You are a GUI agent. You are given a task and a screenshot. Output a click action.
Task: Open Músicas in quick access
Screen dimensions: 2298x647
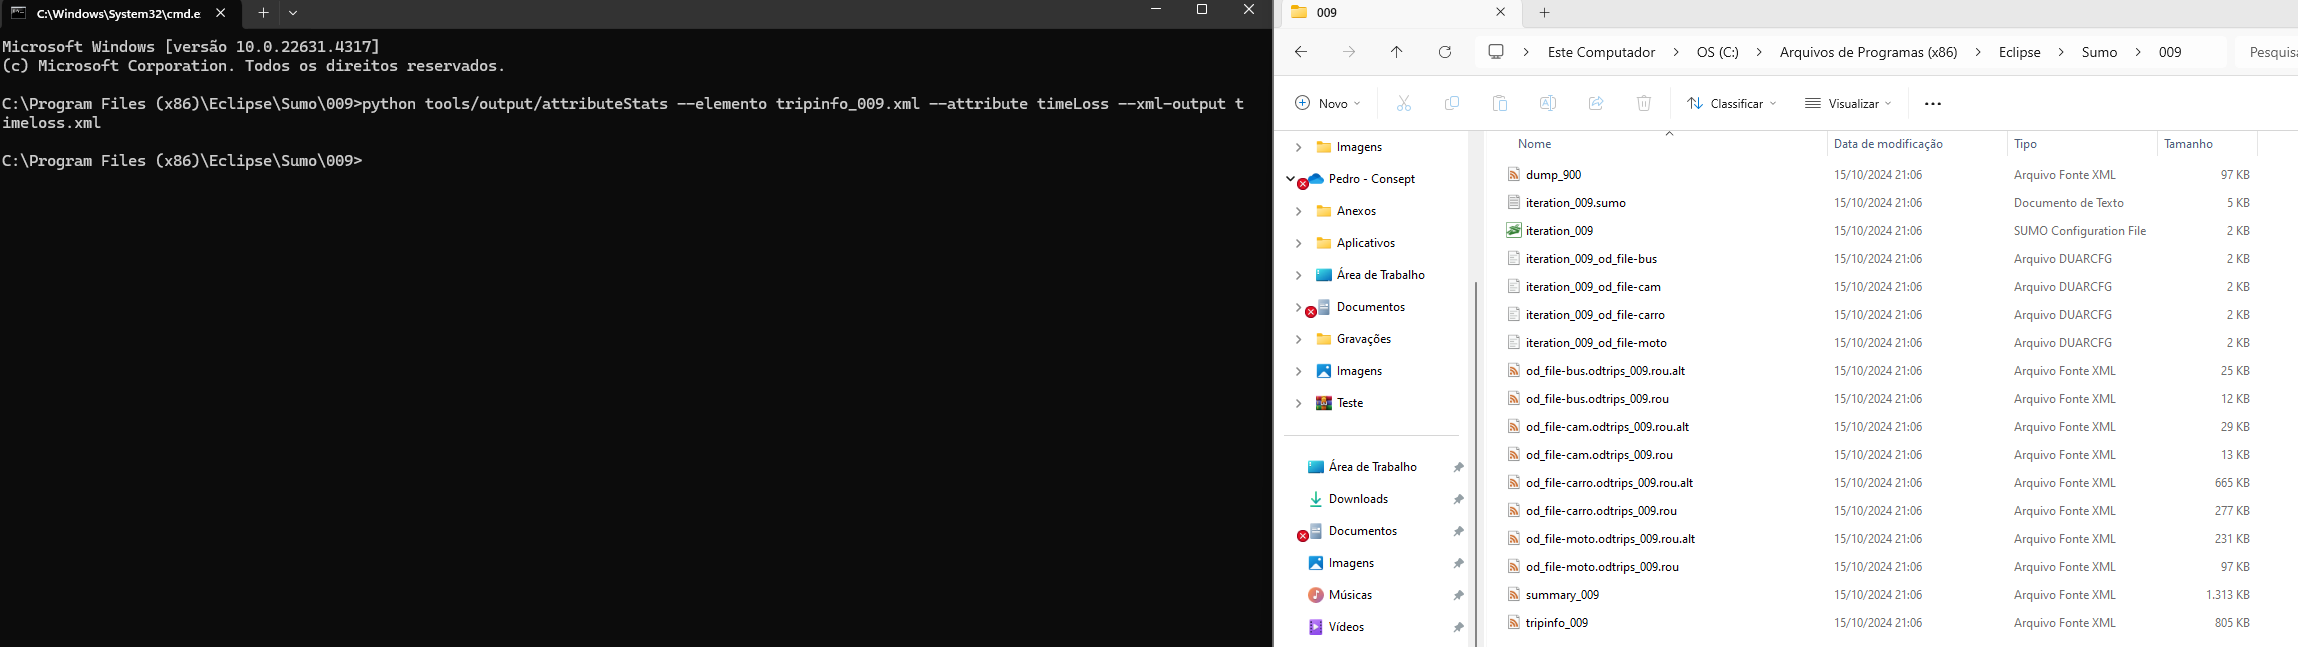1350,595
